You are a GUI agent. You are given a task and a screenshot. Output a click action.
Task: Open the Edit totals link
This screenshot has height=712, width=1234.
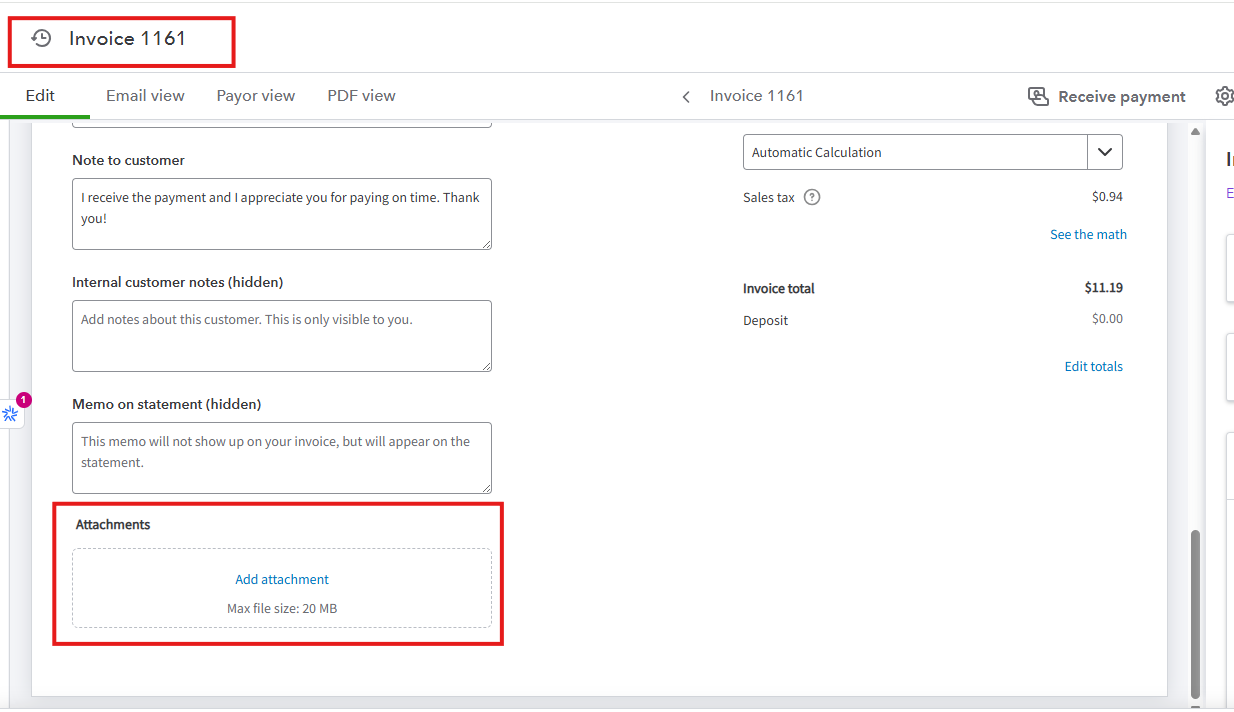click(1093, 366)
